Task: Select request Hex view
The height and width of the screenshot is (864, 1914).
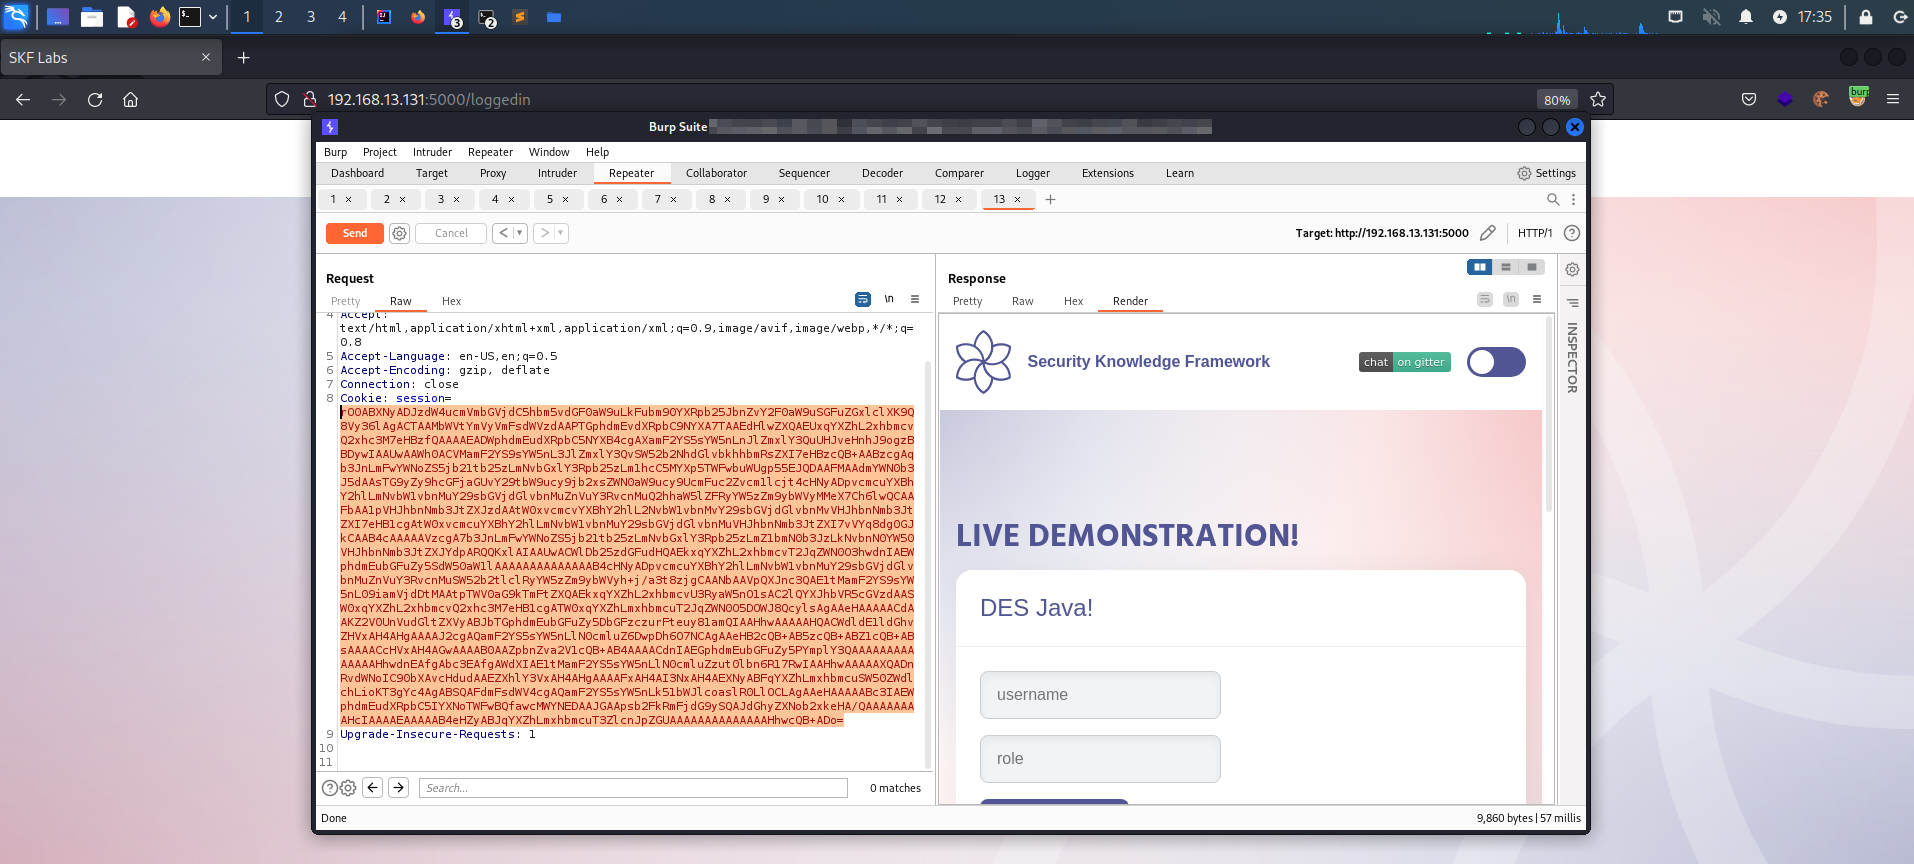Action: click(452, 301)
